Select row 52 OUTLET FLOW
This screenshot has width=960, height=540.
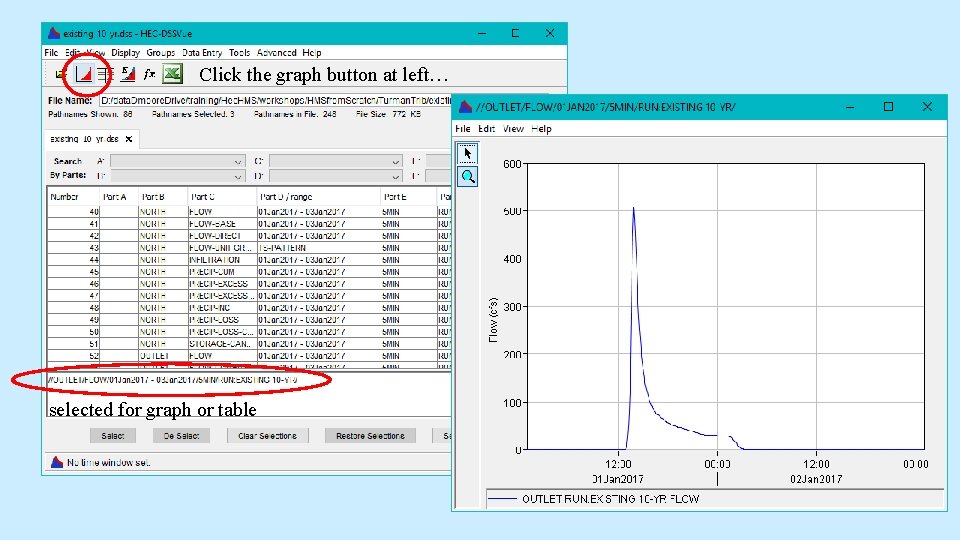pyautogui.click(x=250, y=356)
